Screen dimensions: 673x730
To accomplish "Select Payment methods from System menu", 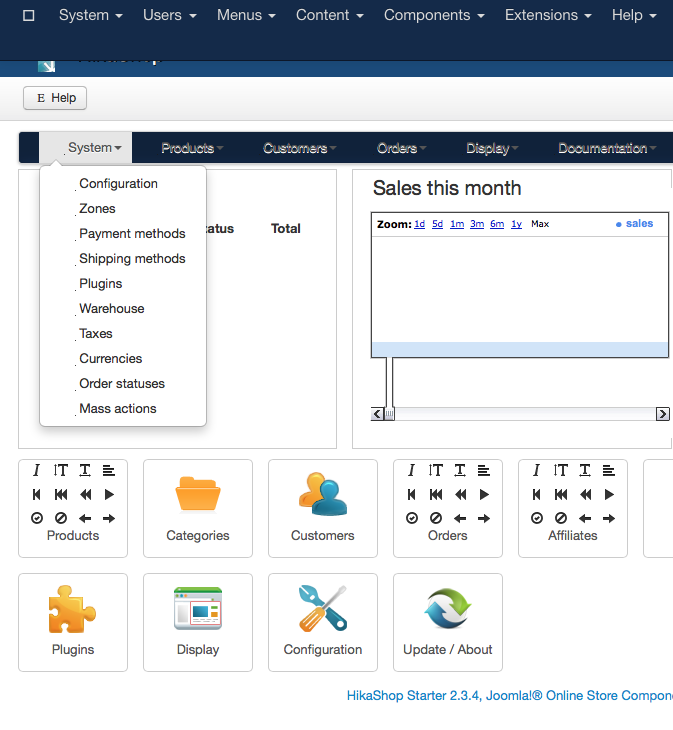I will pos(132,234).
